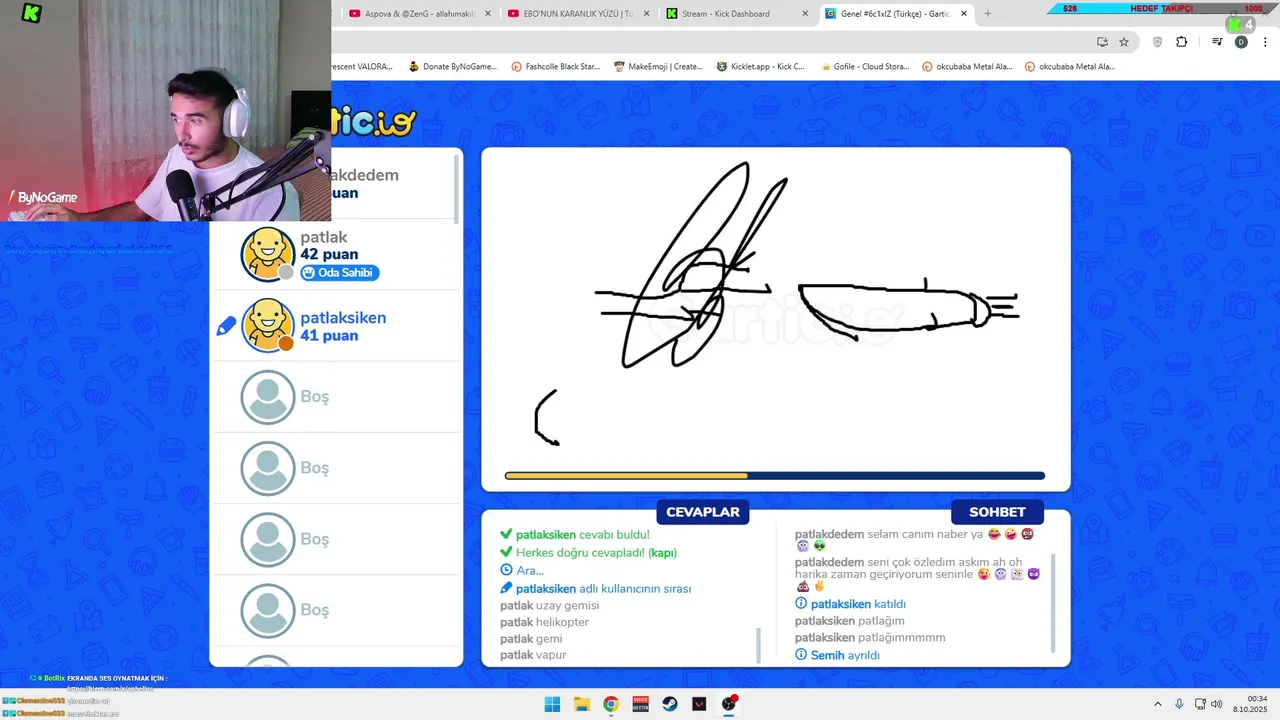Image resolution: width=1280 pixels, height=720 pixels.
Task: Select the SOHBET panel header
Action: pyautogui.click(x=997, y=512)
